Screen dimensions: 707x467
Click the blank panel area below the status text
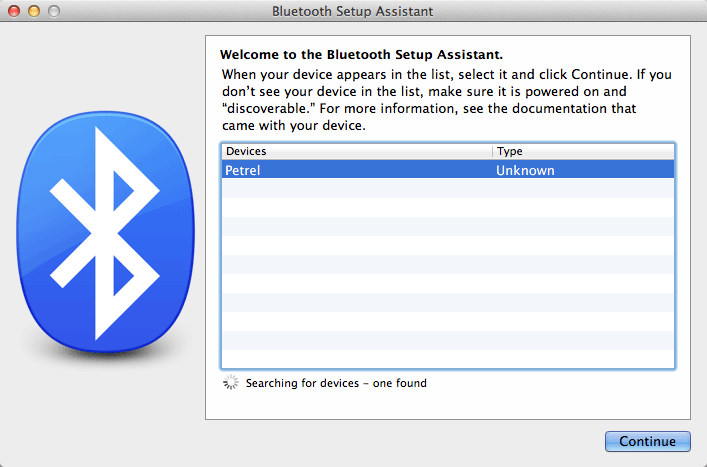pyautogui.click(x=448, y=405)
